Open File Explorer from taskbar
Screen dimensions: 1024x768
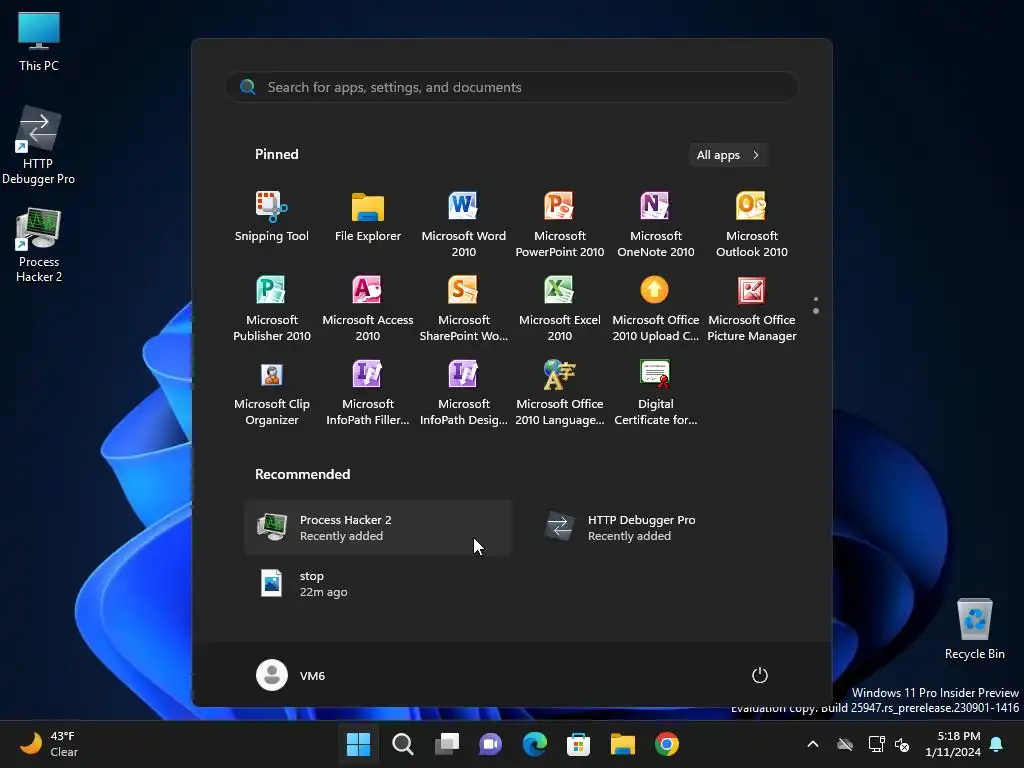623,744
